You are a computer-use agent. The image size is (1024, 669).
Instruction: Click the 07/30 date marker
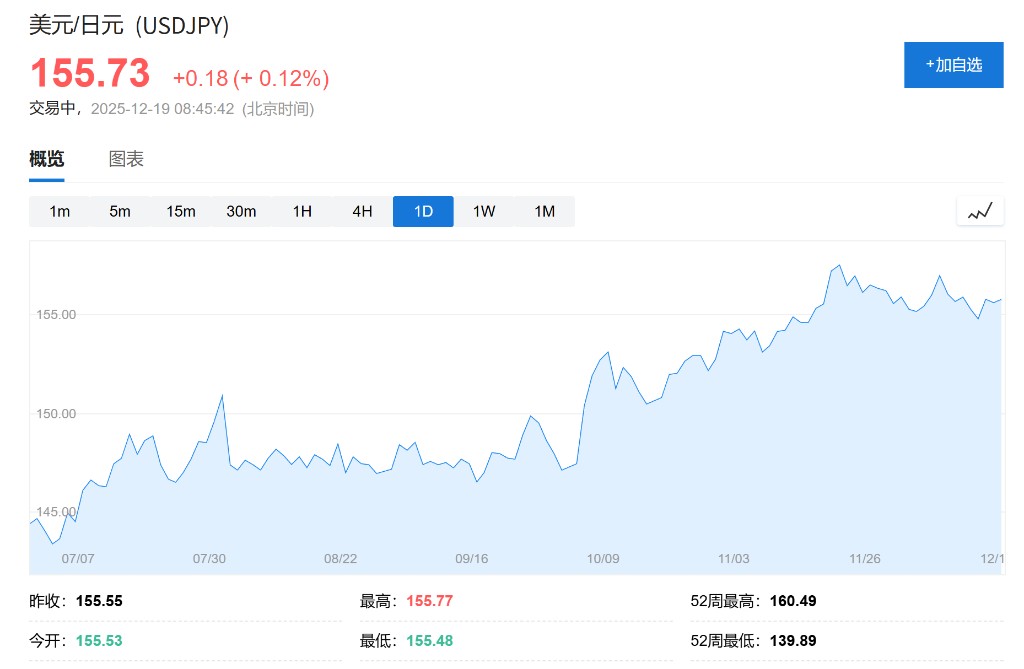[x=209, y=558]
